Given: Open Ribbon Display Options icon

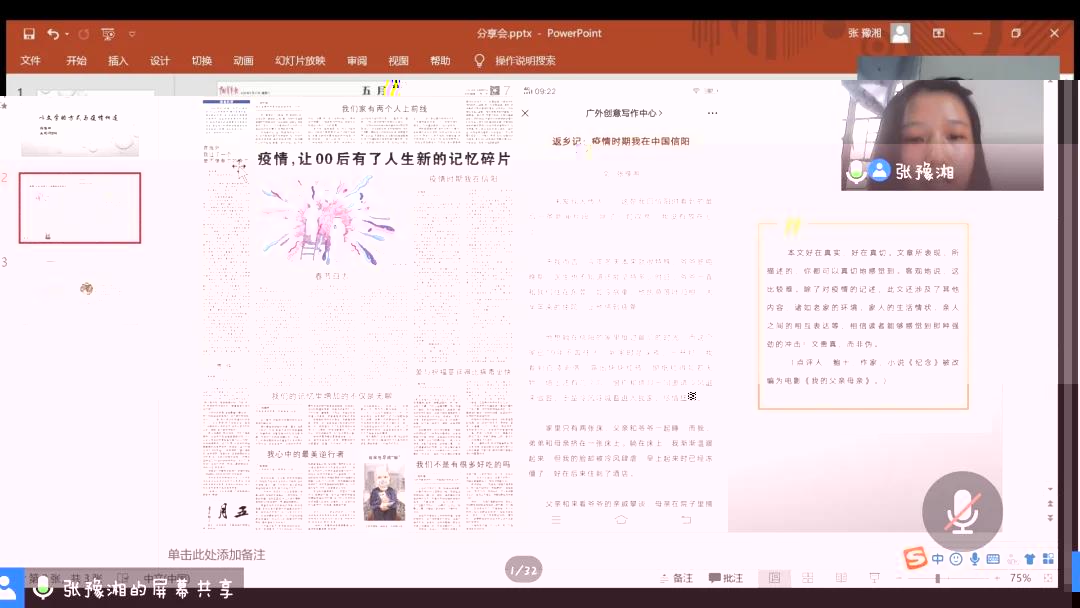Looking at the screenshot, I should pos(938,33).
